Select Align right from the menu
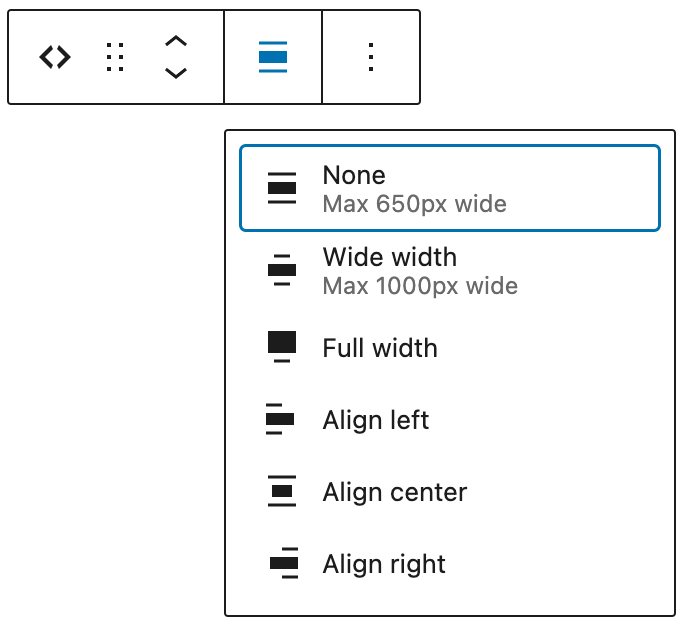The width and height of the screenshot is (684, 628). pyautogui.click(x=450, y=563)
